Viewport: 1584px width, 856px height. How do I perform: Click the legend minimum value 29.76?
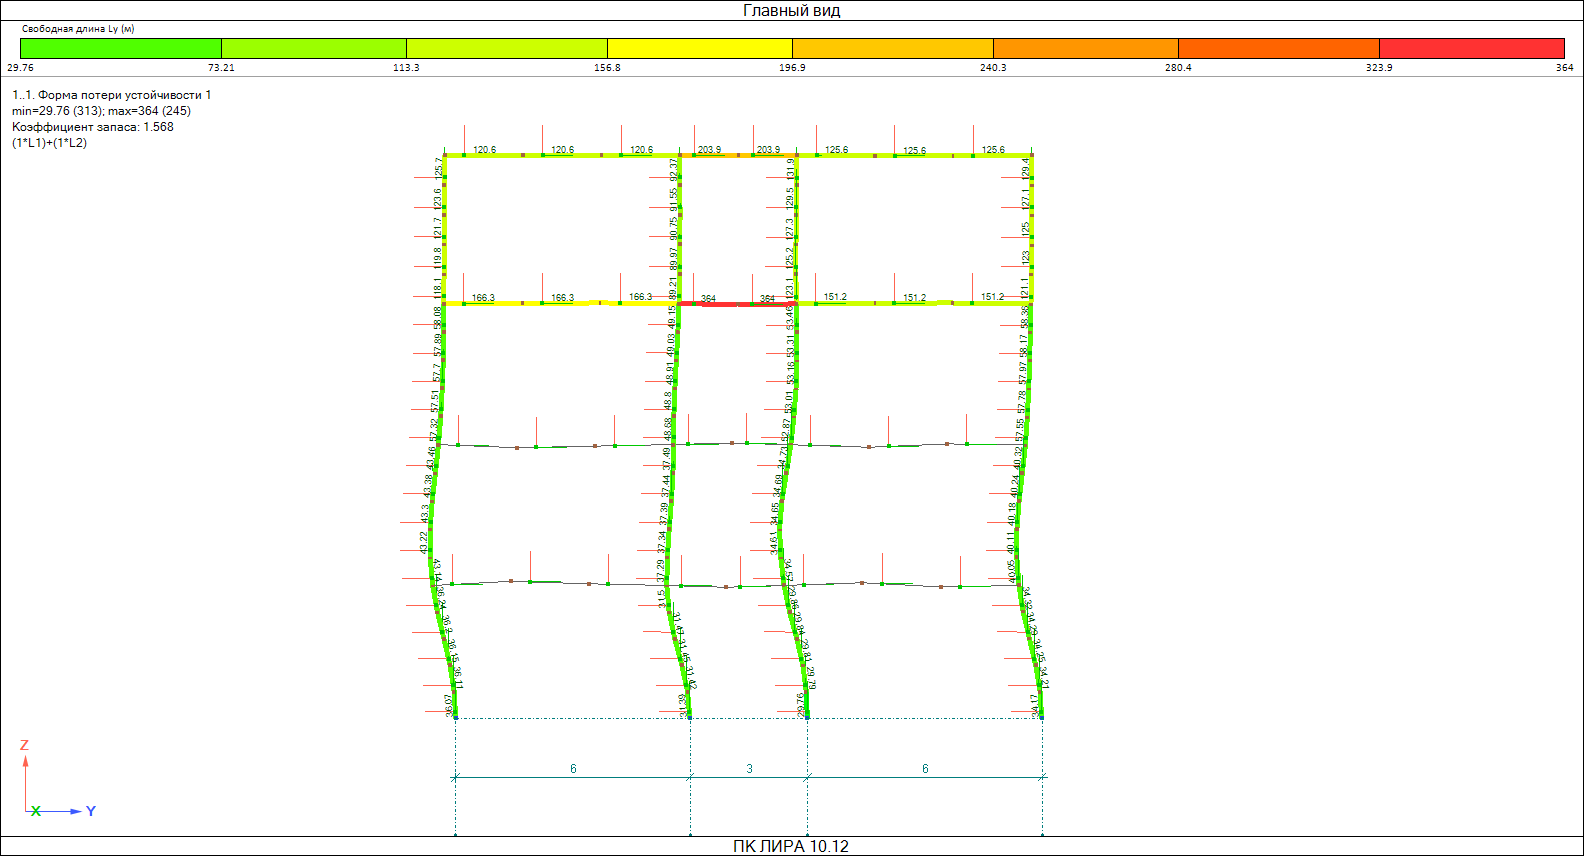20,68
